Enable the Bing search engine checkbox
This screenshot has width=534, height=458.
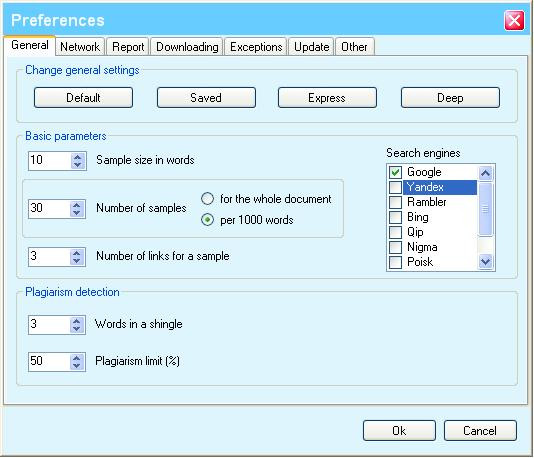coord(395,217)
